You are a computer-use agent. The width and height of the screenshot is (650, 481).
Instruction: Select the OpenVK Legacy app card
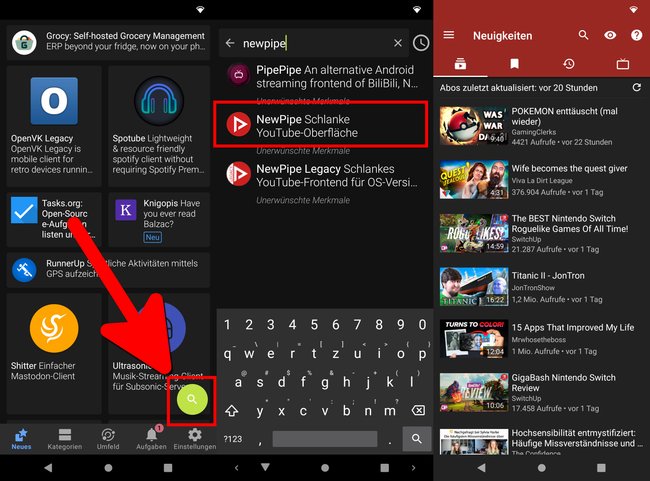54,126
